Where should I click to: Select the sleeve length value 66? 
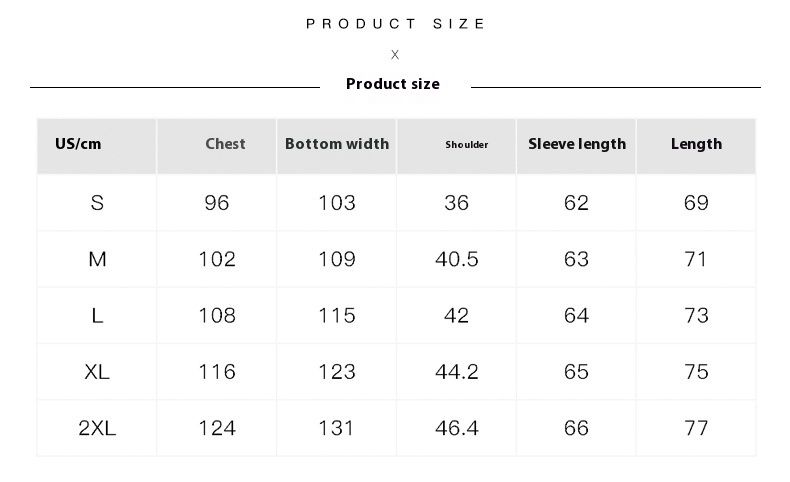pos(577,428)
